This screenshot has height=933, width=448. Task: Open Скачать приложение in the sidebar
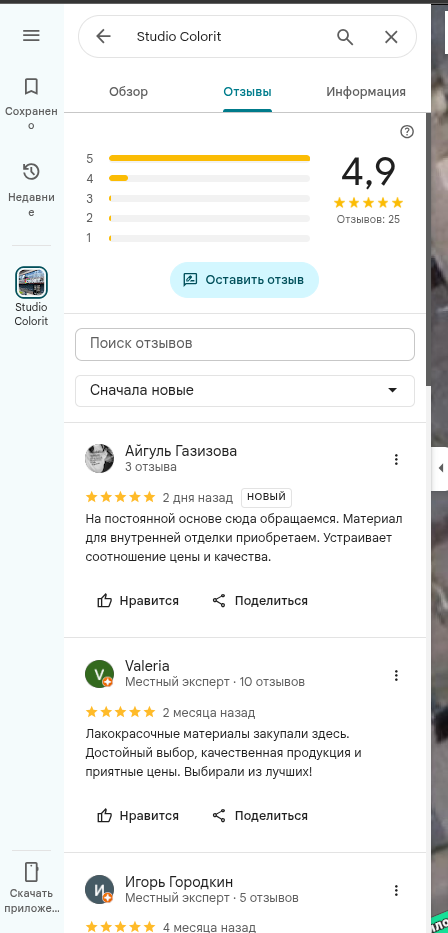[x=31, y=888]
